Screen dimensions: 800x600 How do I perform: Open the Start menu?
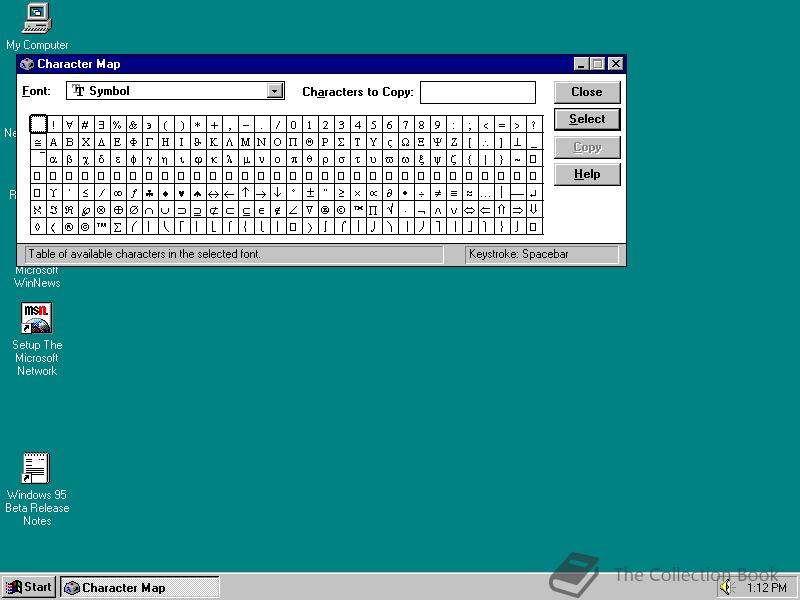tap(29, 587)
